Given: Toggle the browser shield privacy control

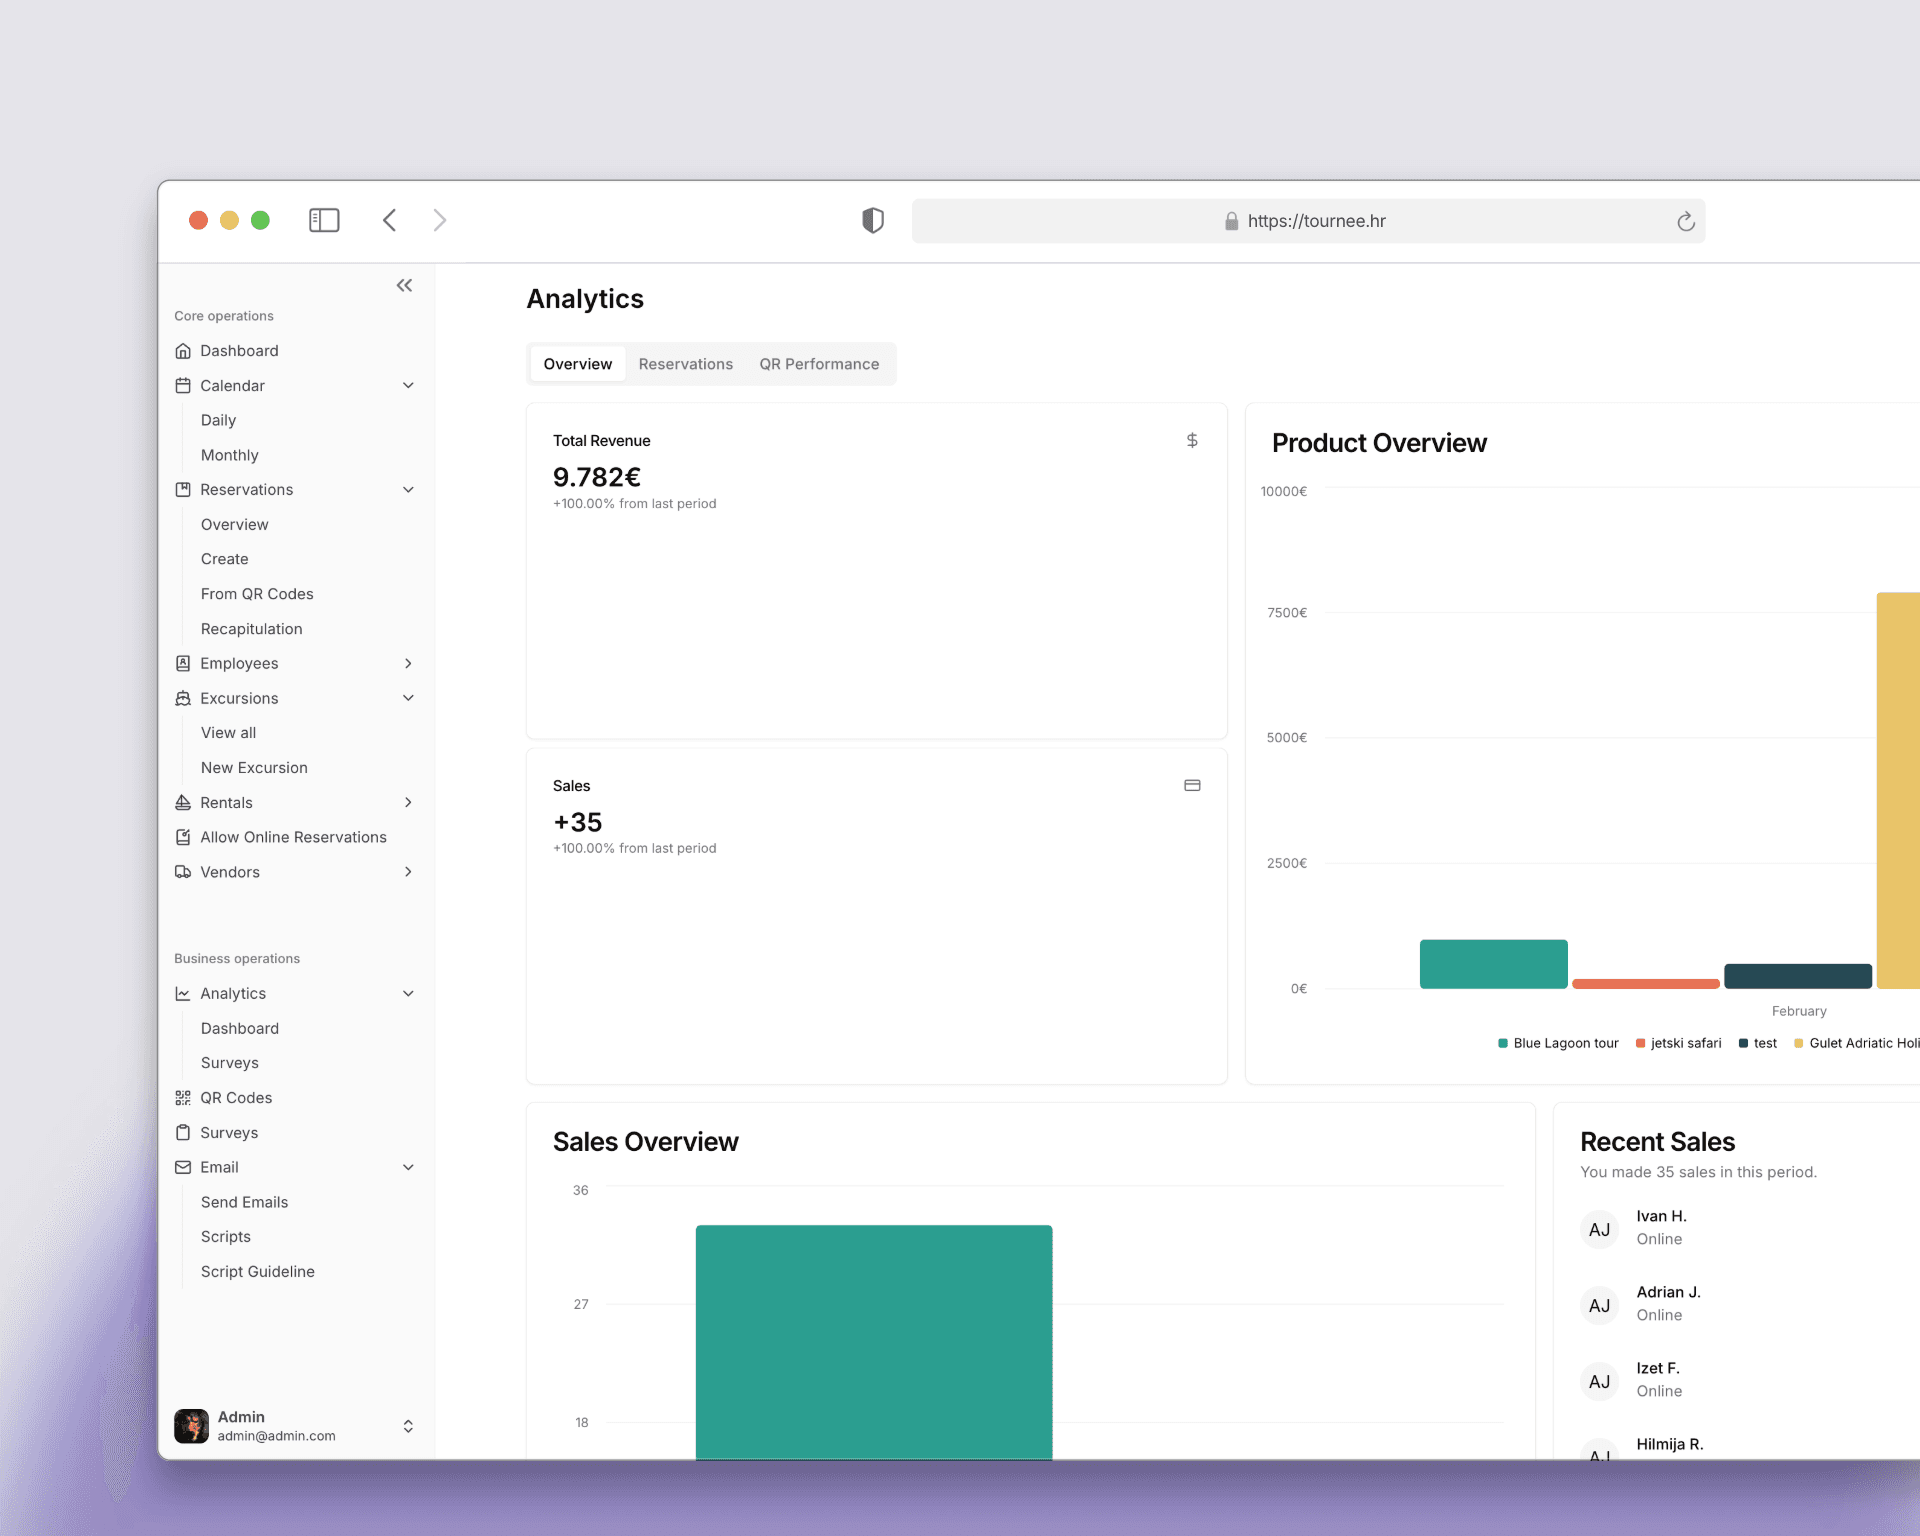Looking at the screenshot, I should (872, 220).
